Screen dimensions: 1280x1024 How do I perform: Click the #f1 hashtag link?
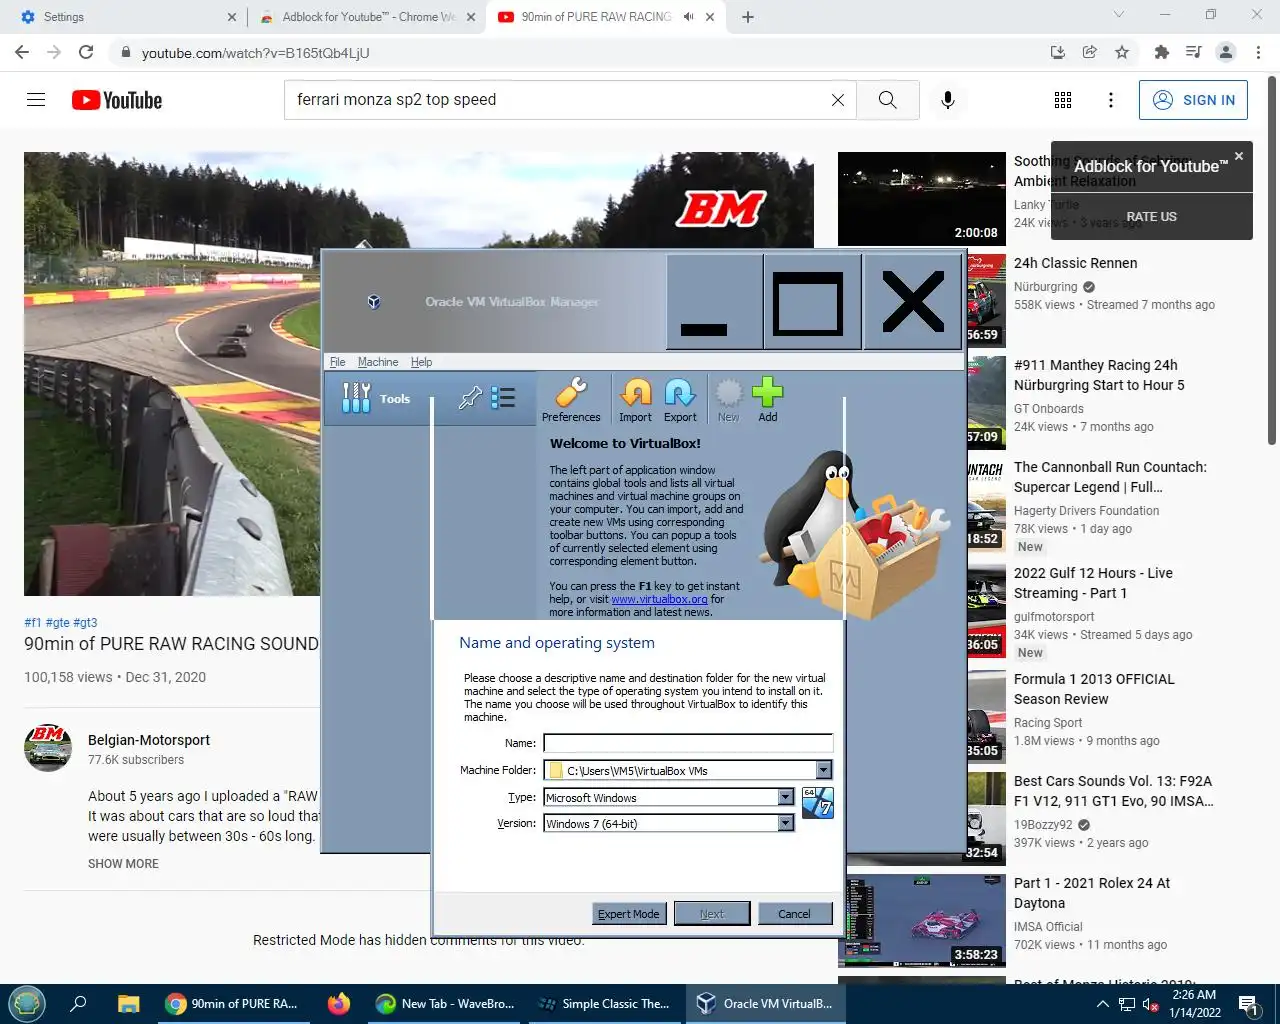(33, 622)
